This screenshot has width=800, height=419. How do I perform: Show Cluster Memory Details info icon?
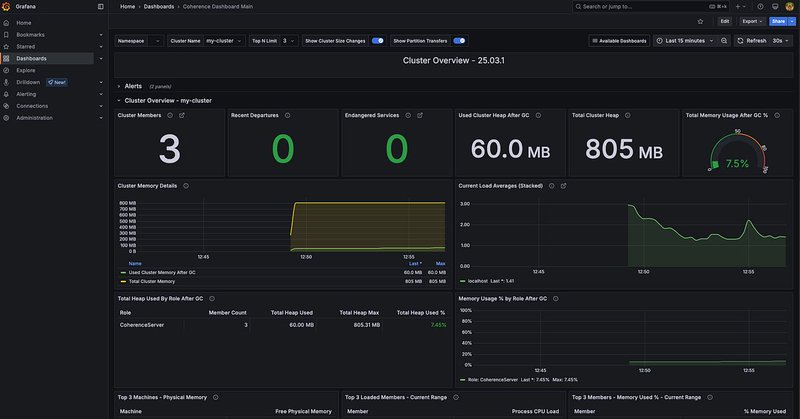(186, 186)
